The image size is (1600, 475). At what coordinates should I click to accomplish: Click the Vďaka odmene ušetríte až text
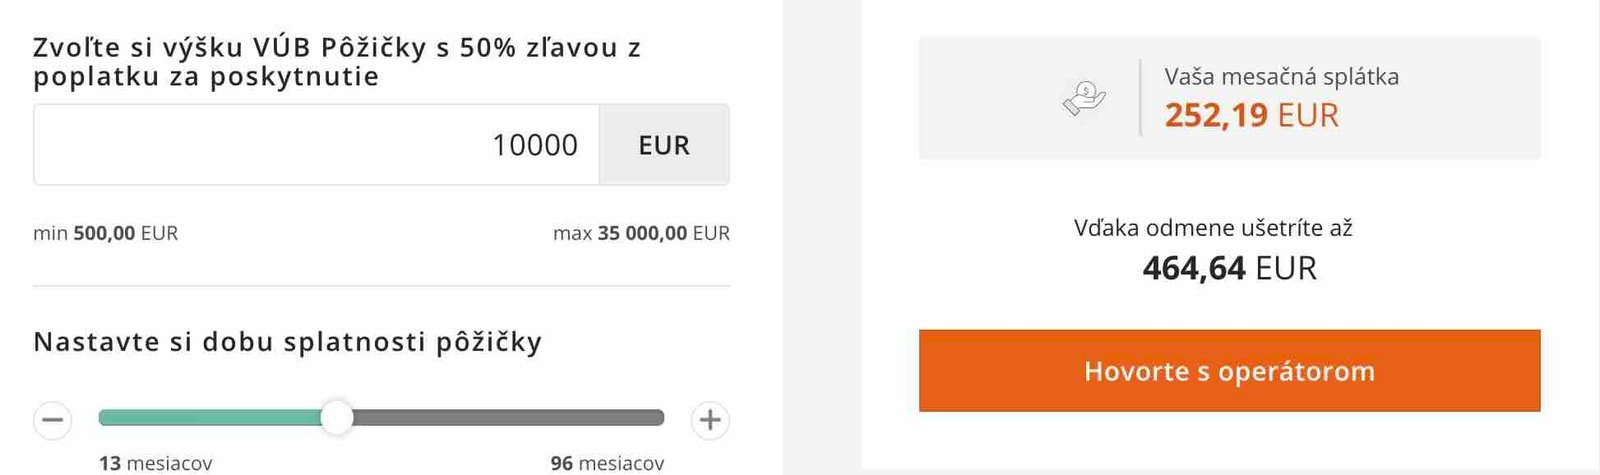click(1213, 228)
